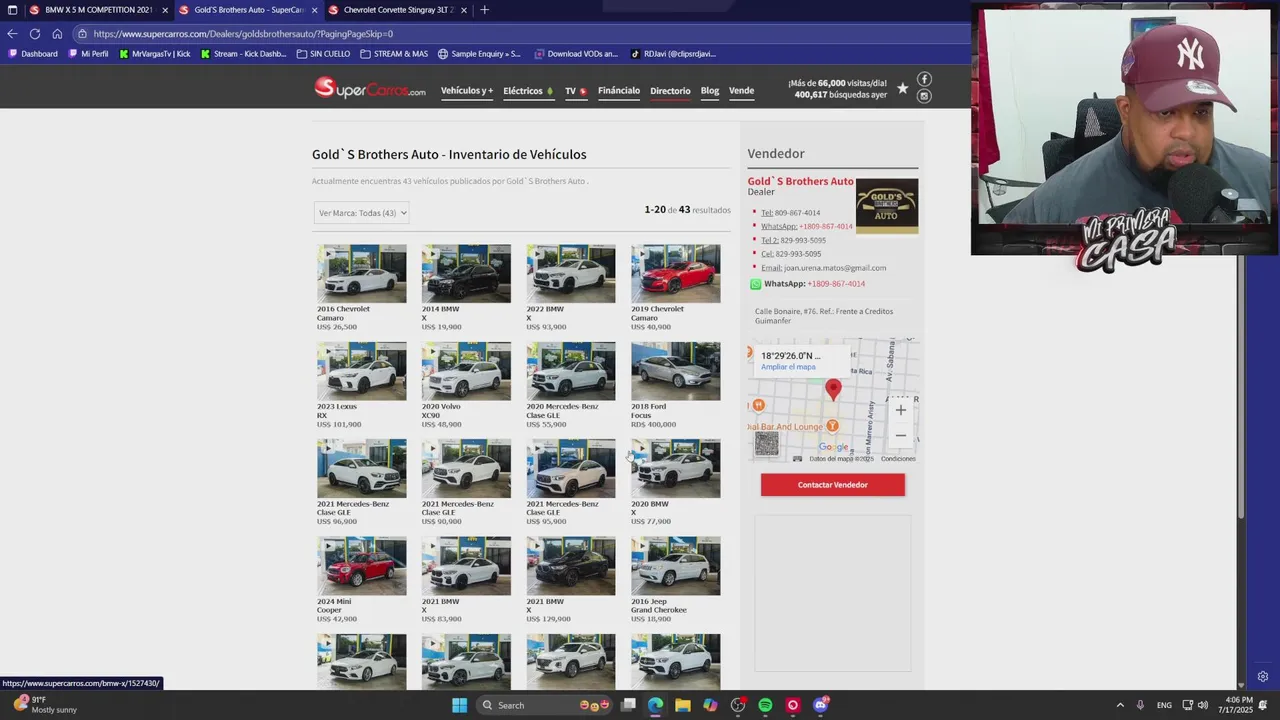Open the 2020 Volvo XC90 listing thumbnail
The width and height of the screenshot is (1280, 720).
click(x=466, y=371)
